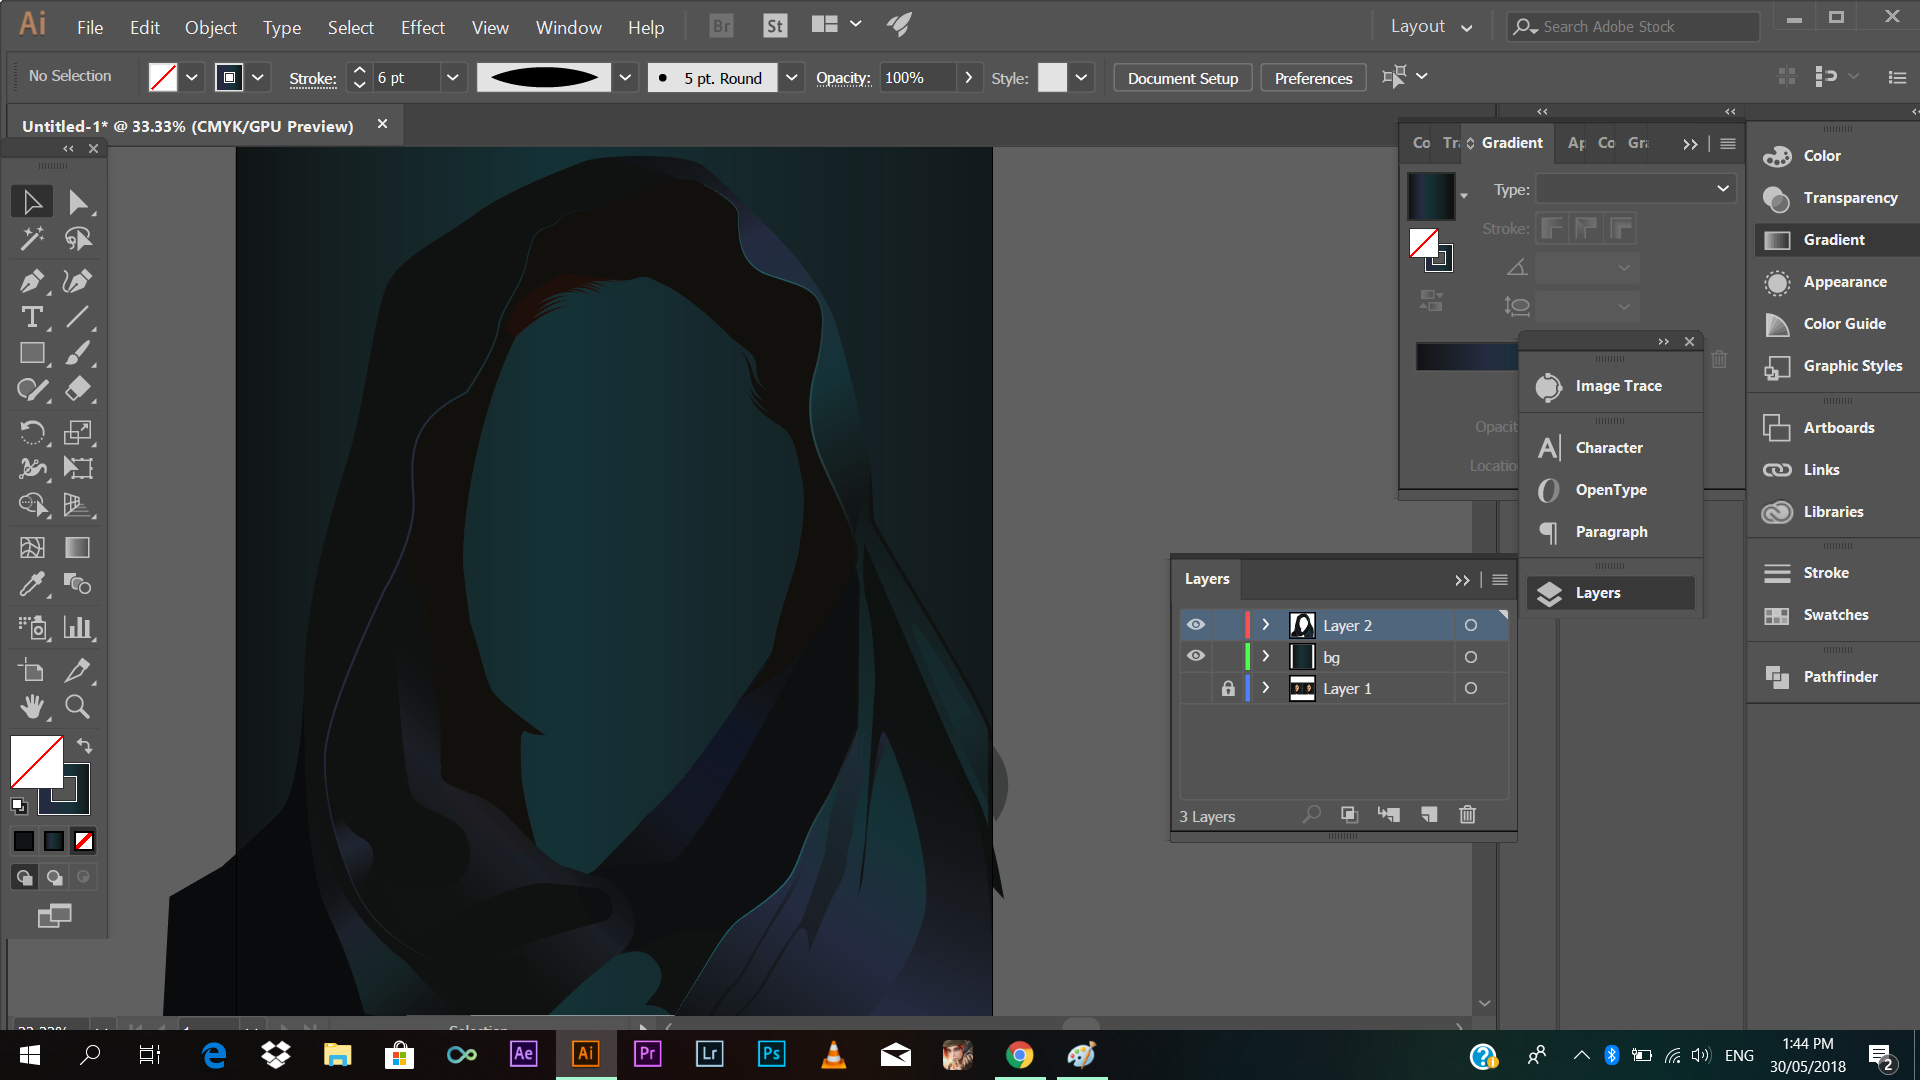Open Character panel
The width and height of the screenshot is (1920, 1080).
[x=1610, y=448]
